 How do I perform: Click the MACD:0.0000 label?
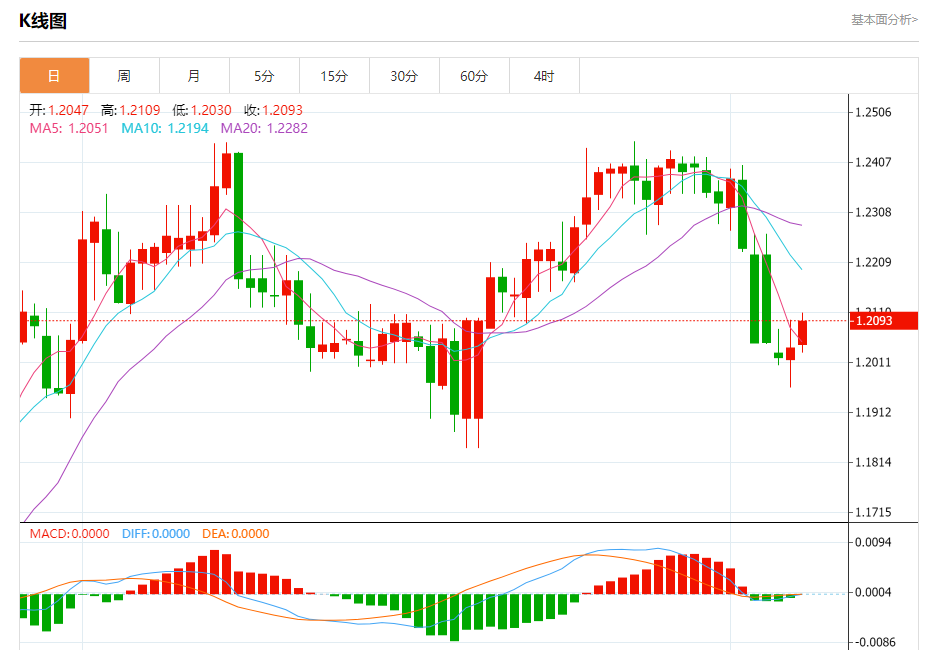click(x=69, y=534)
